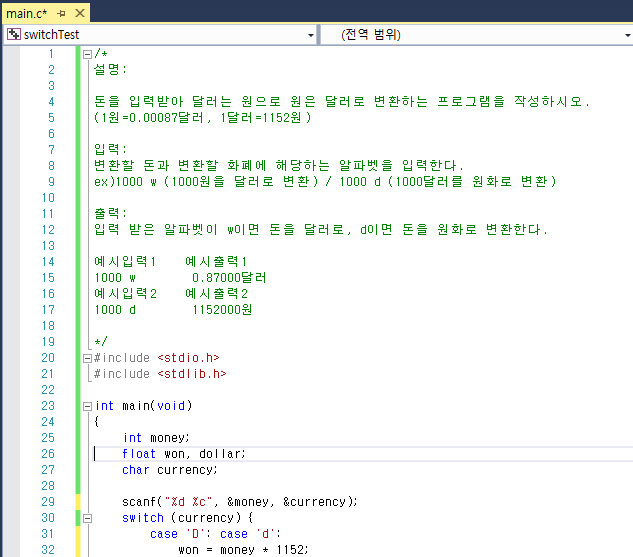Viewport: 633px width, 557px height.
Task: Click line number 15 in the gutter
Action: (49, 277)
